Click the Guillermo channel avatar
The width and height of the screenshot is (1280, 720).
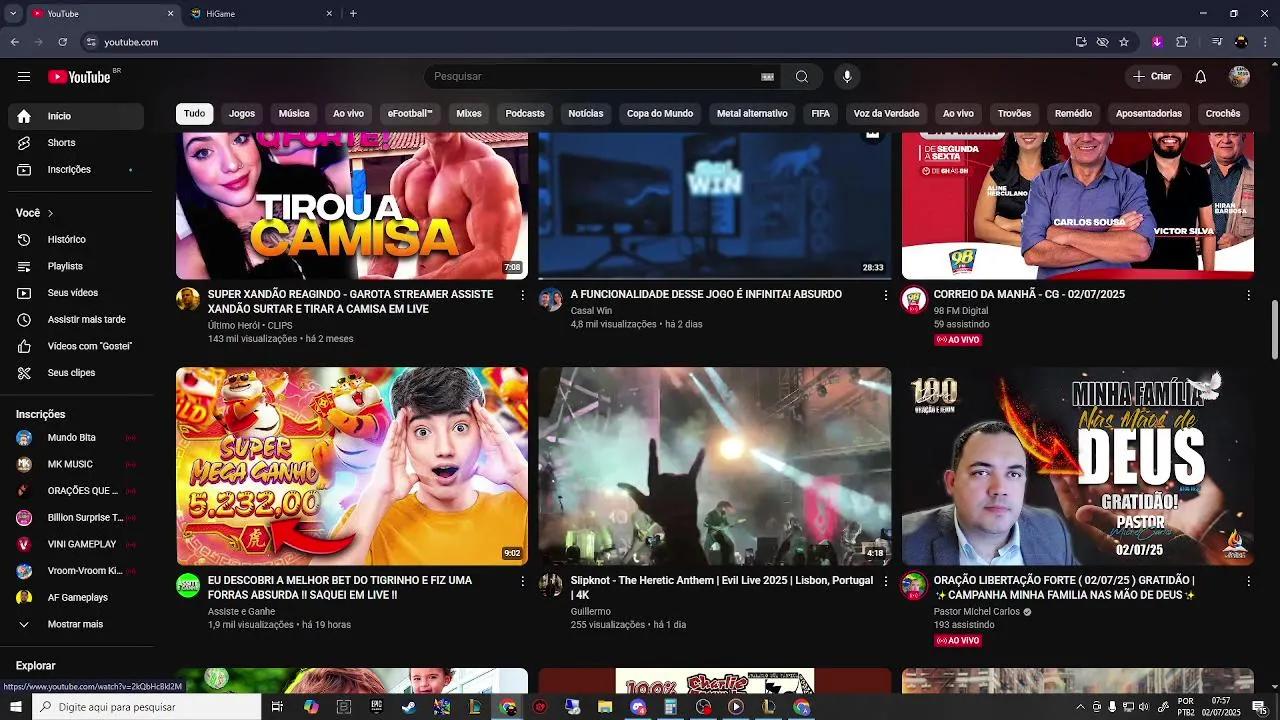551,585
